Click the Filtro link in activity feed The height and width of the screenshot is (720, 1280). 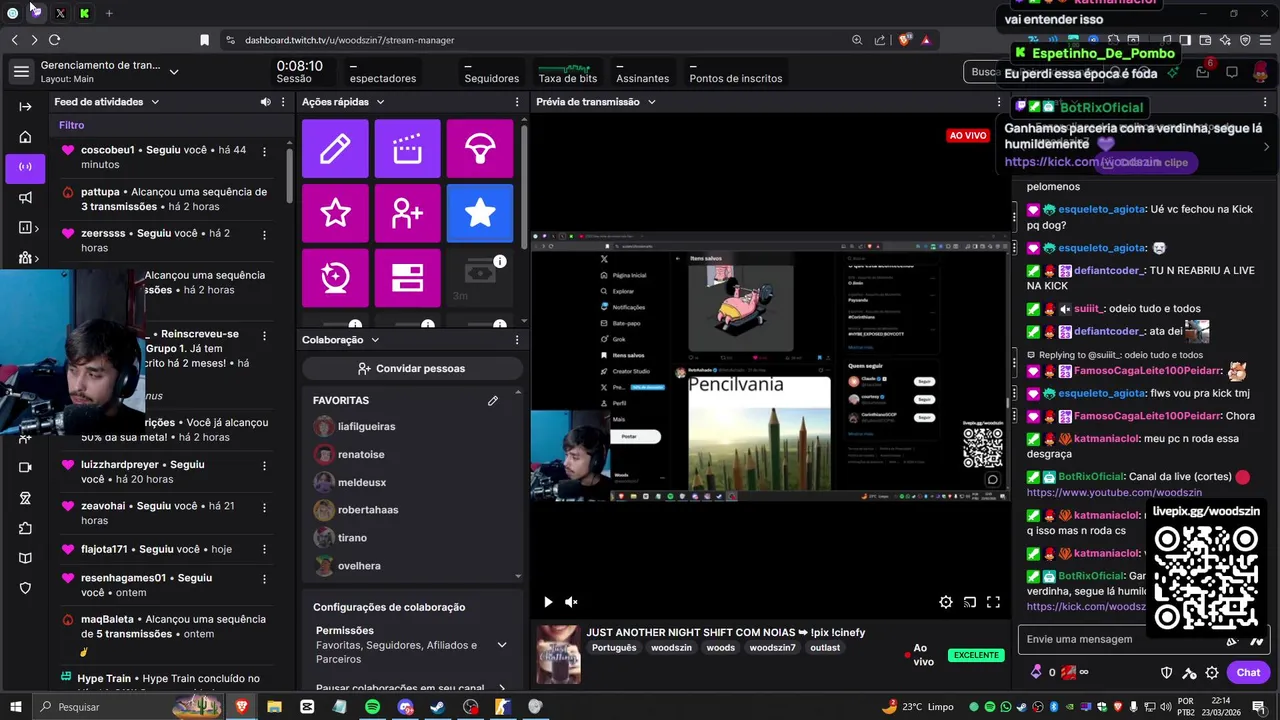coord(71,125)
